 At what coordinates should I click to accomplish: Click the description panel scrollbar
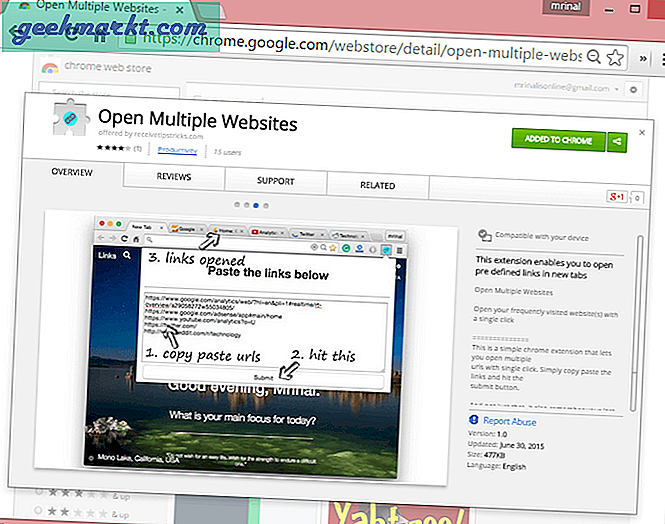[x=634, y=320]
